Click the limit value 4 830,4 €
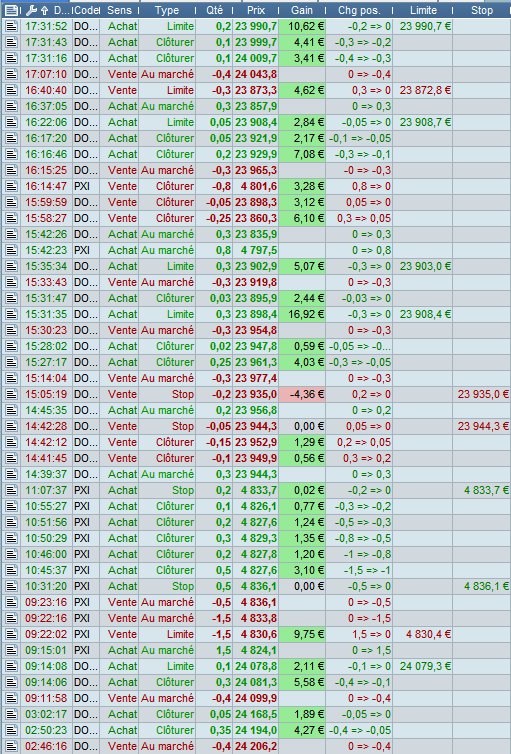 [x=428, y=634]
